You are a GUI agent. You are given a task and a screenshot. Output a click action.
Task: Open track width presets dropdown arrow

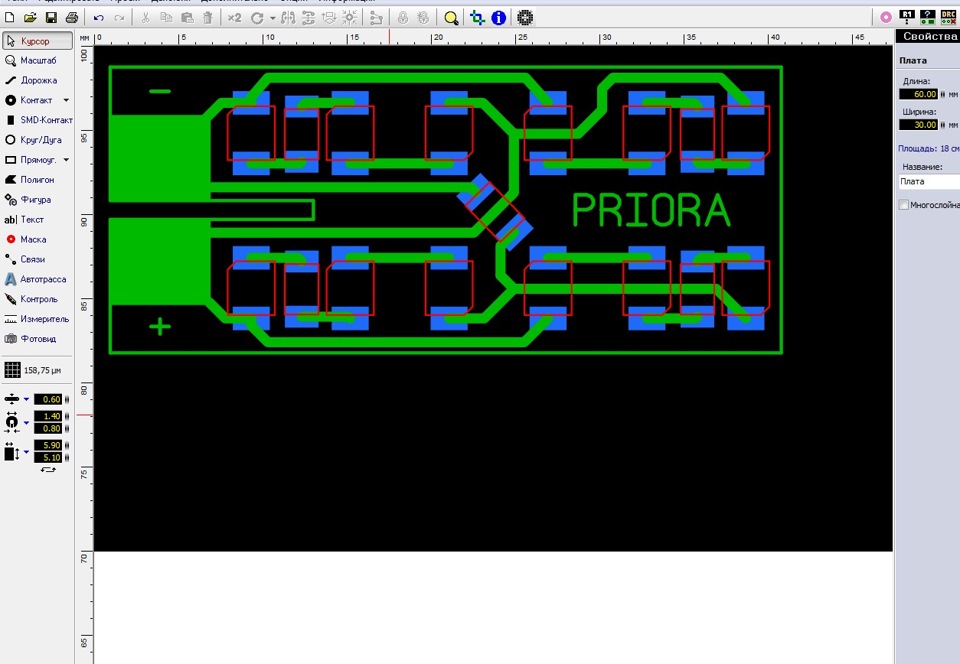pos(26,399)
